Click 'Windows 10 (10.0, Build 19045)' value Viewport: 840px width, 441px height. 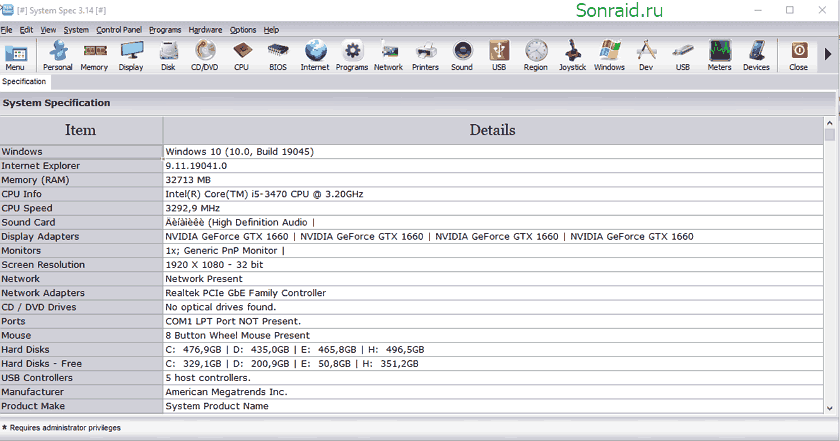(239, 152)
